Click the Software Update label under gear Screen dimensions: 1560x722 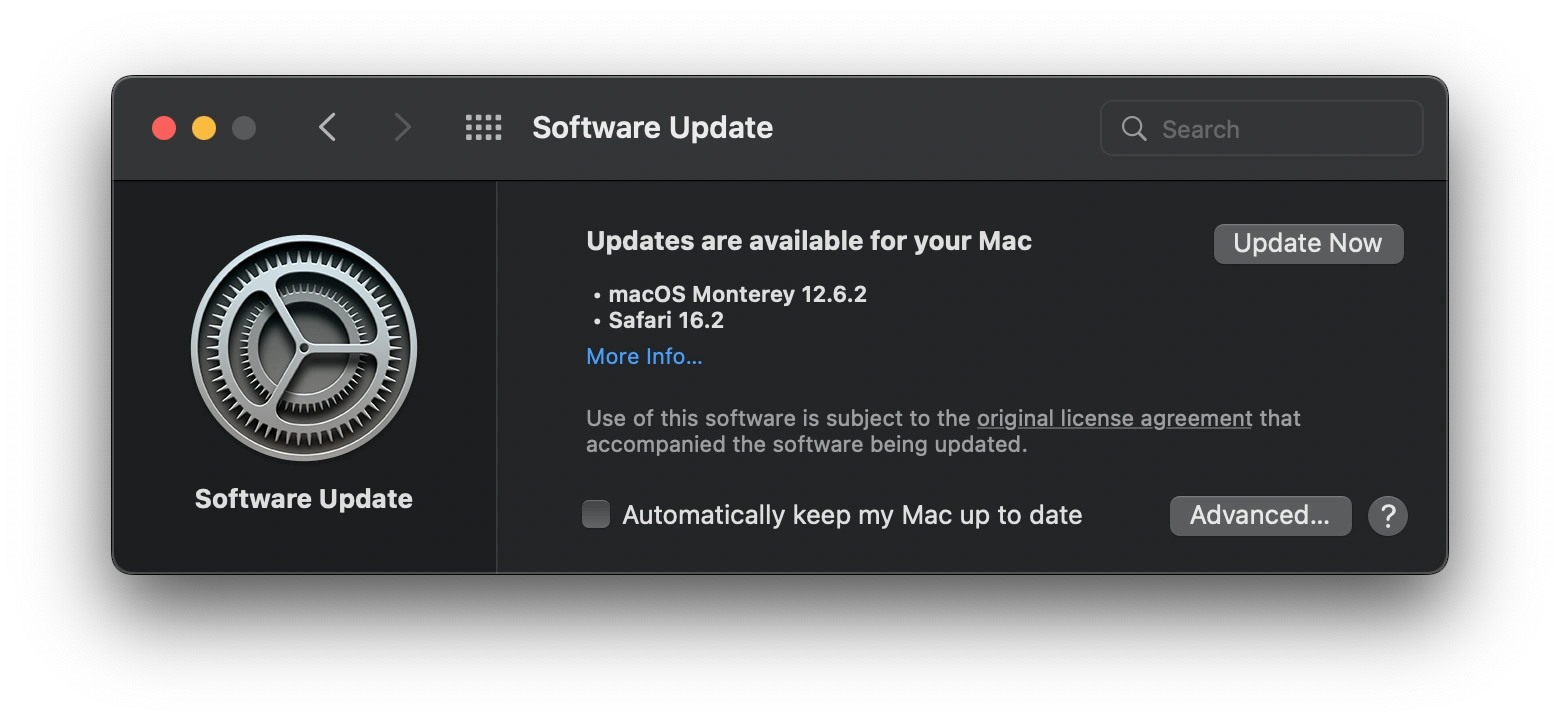[304, 499]
